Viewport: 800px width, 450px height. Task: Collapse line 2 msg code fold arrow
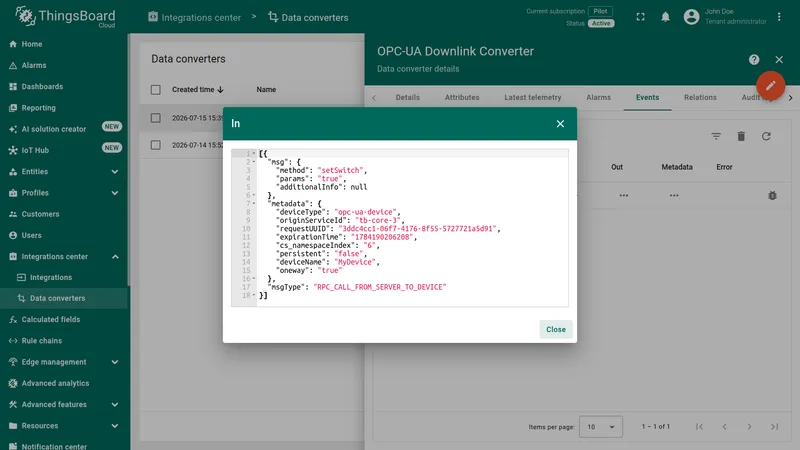click(x=254, y=162)
